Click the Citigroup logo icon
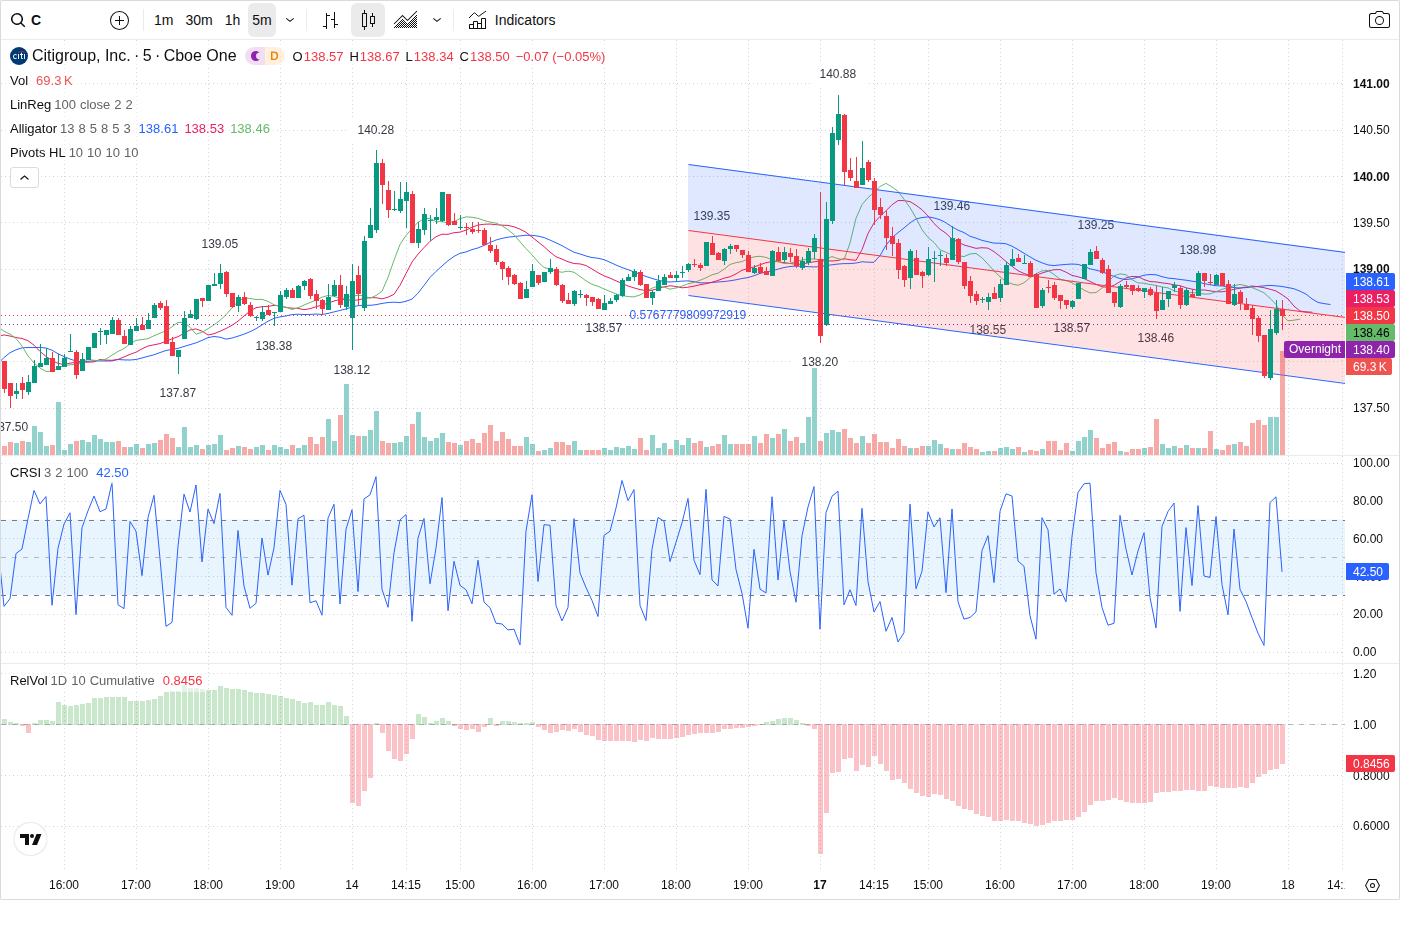 19,56
